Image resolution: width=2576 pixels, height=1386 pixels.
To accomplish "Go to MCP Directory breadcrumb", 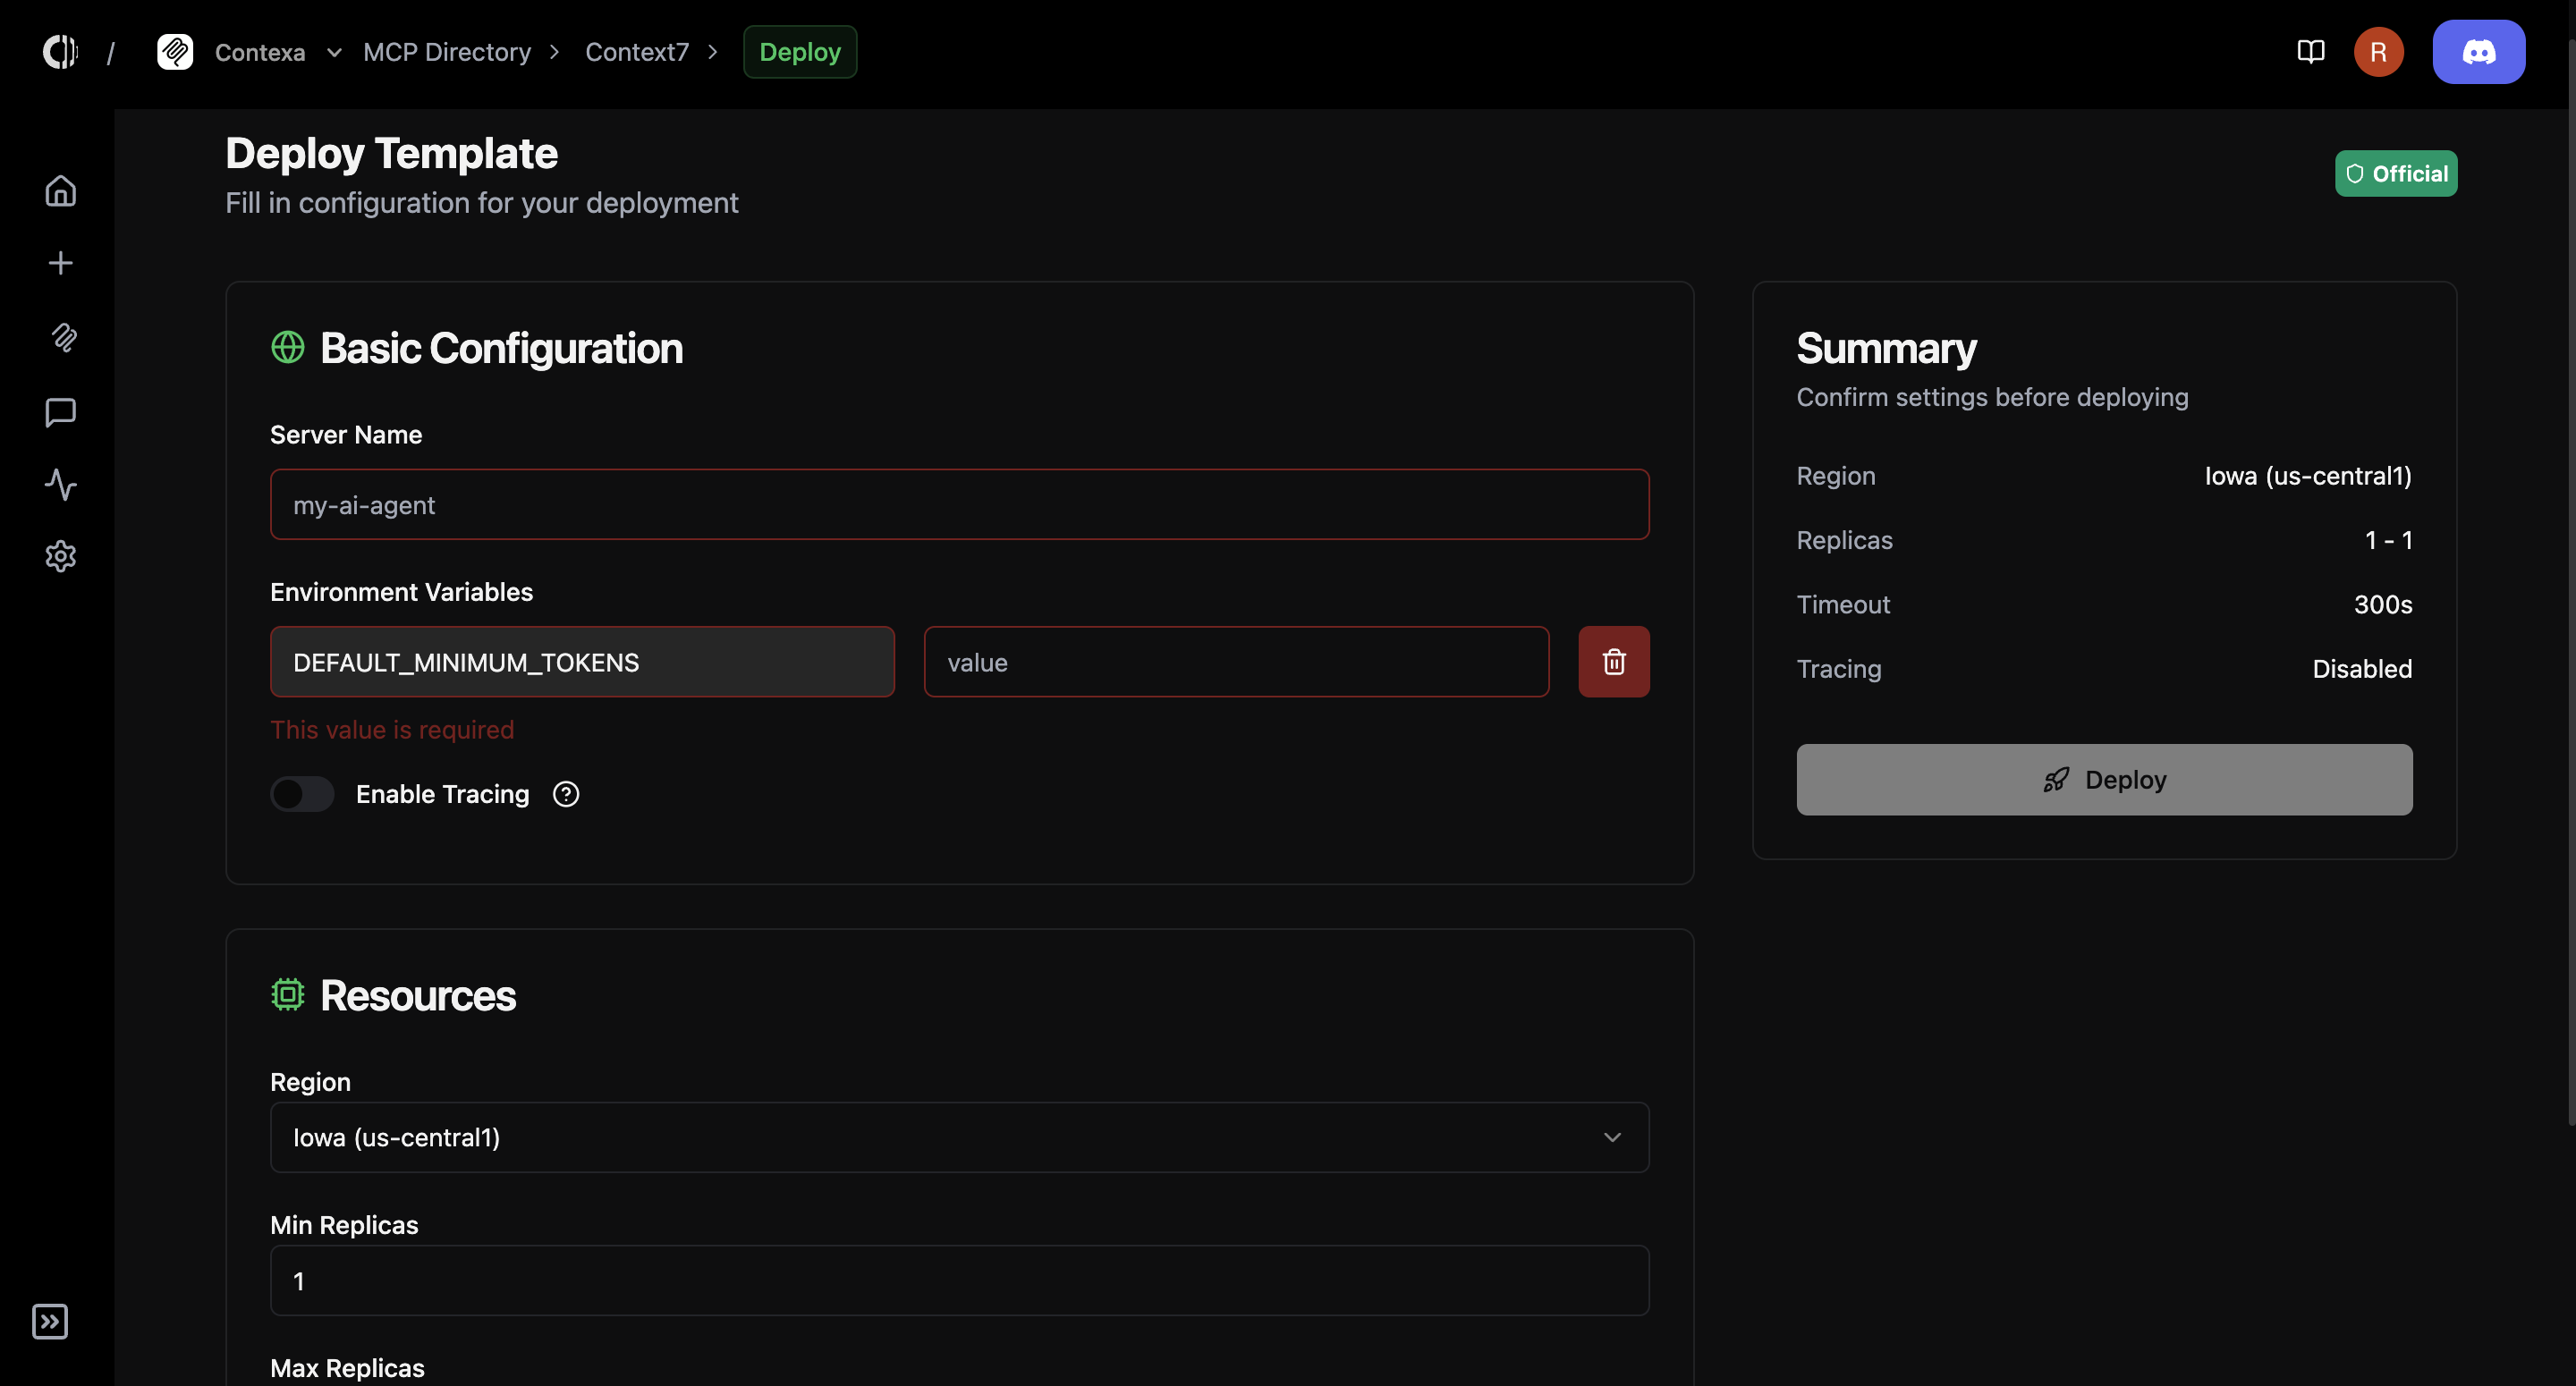I will click(x=447, y=52).
